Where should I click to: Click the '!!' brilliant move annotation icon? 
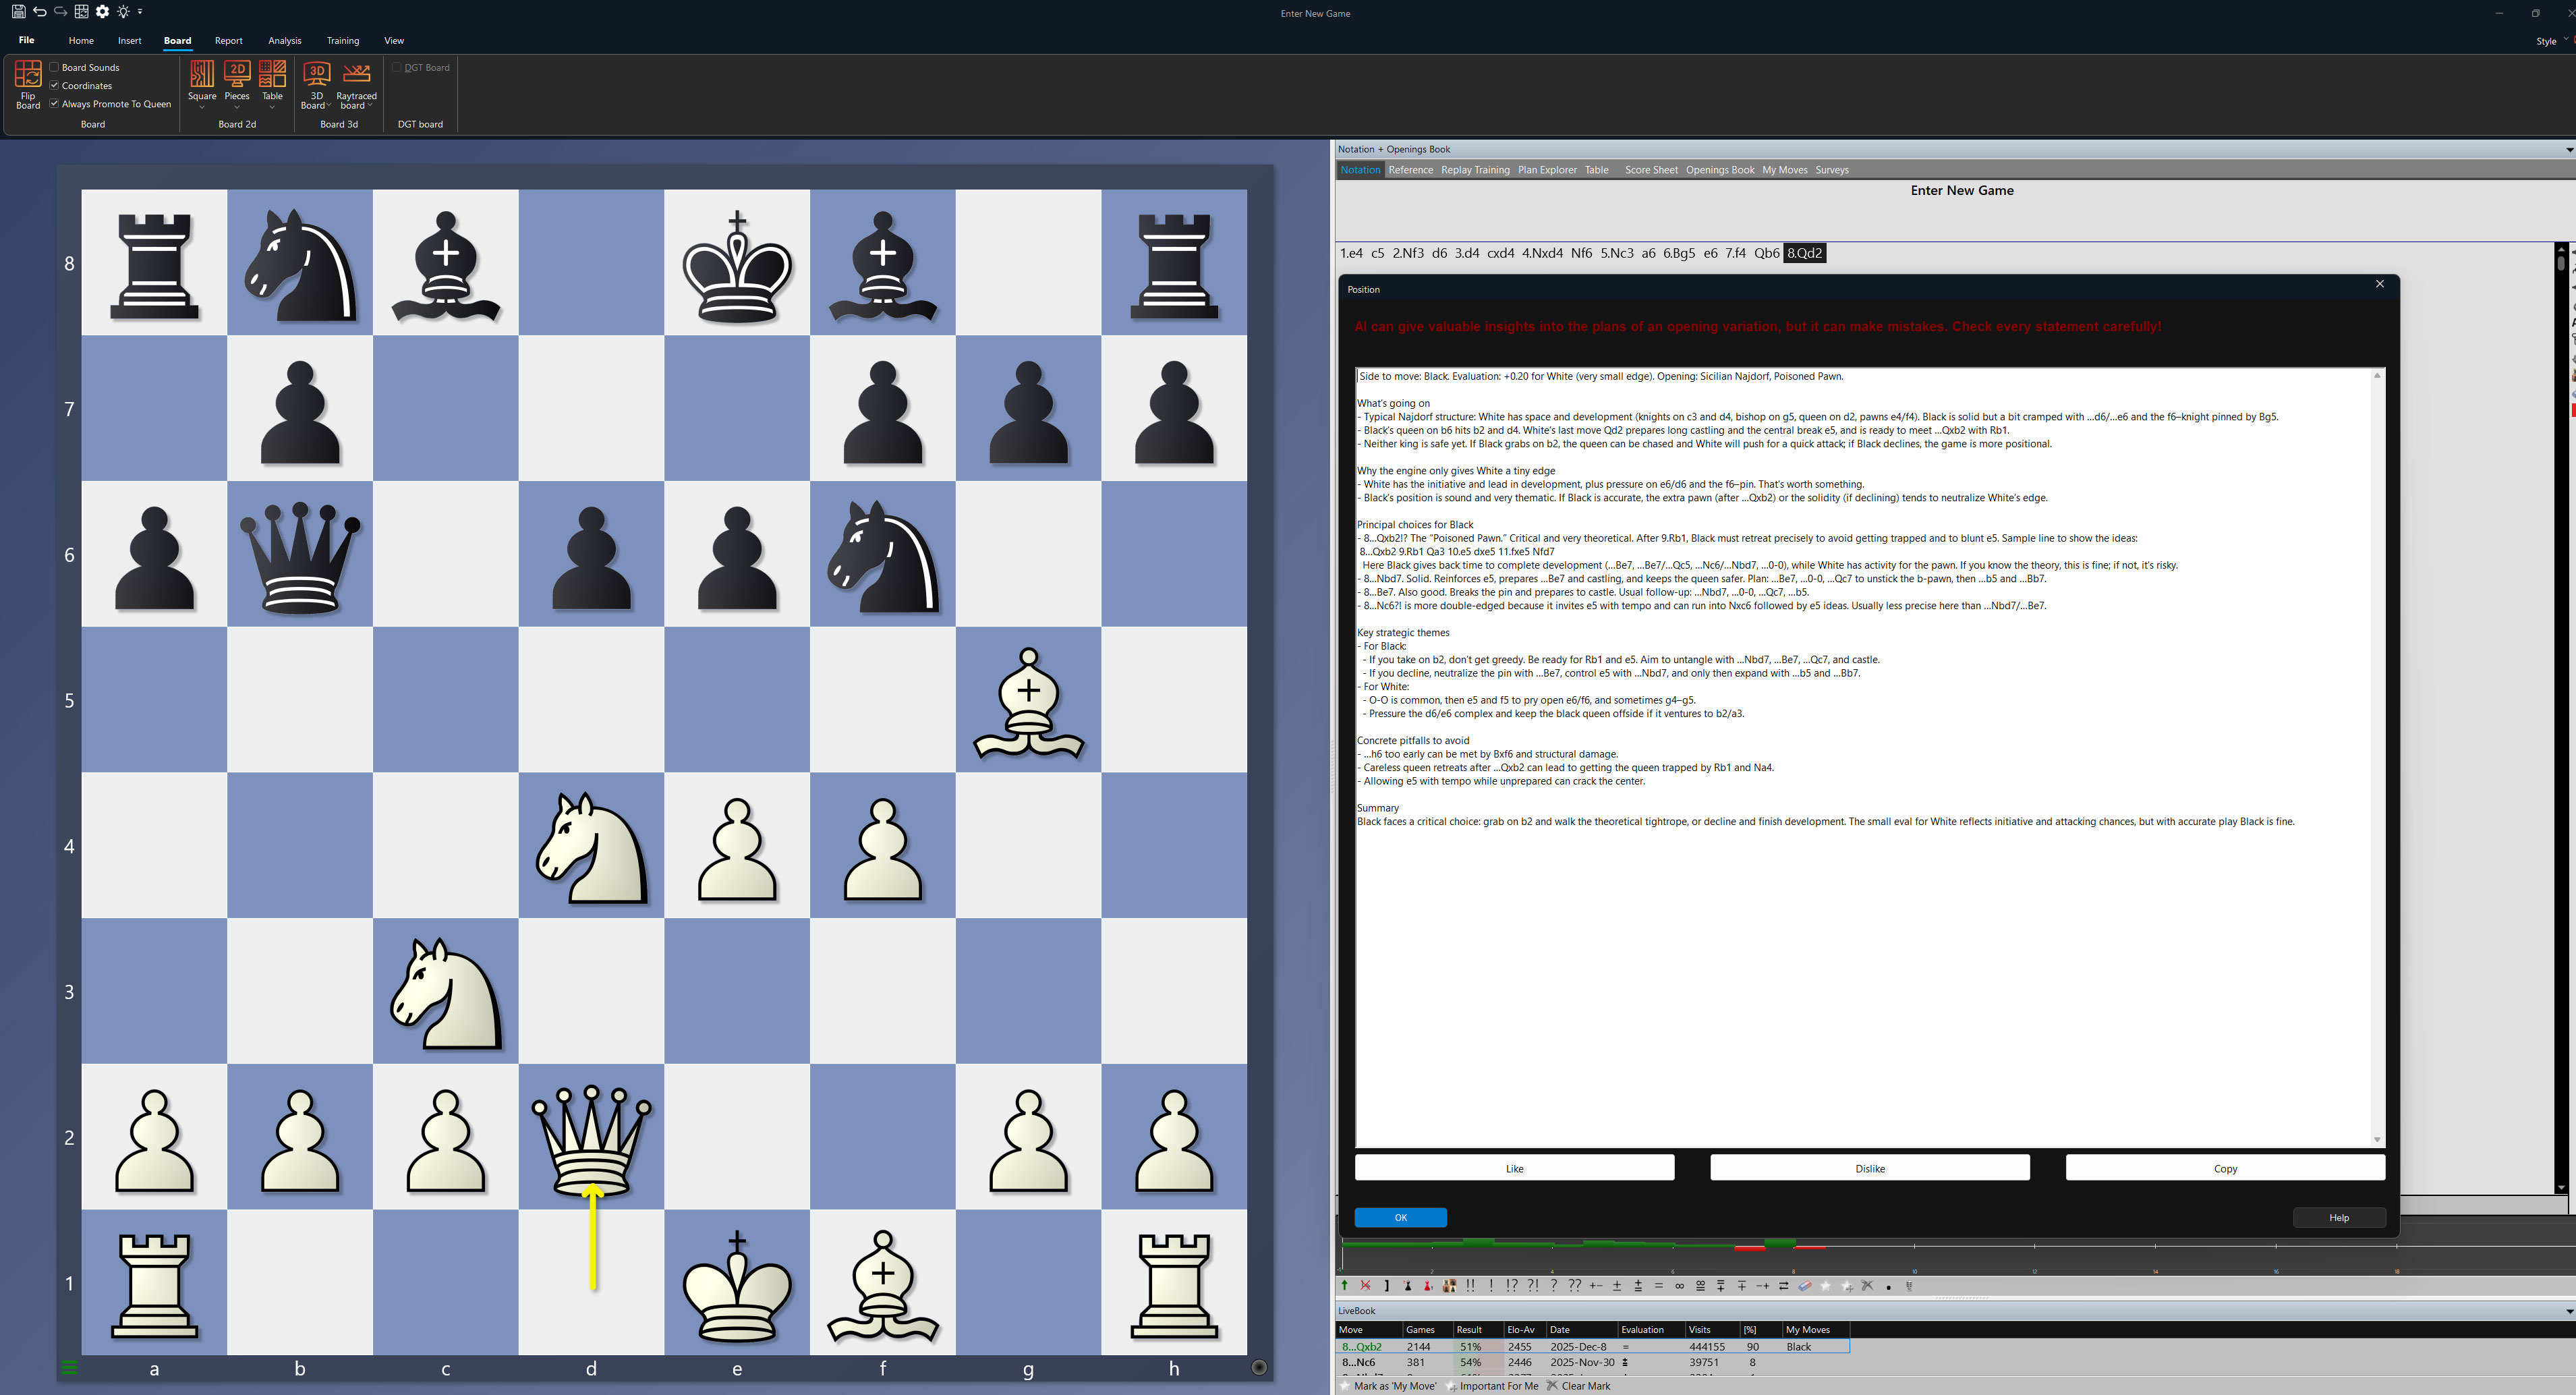(x=1470, y=1286)
